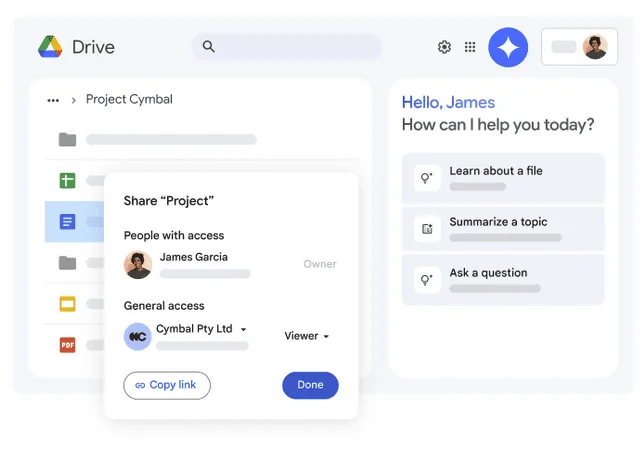This screenshot has height=449, width=643.
Task: Select the top gray folder icon
Action: coord(67,140)
